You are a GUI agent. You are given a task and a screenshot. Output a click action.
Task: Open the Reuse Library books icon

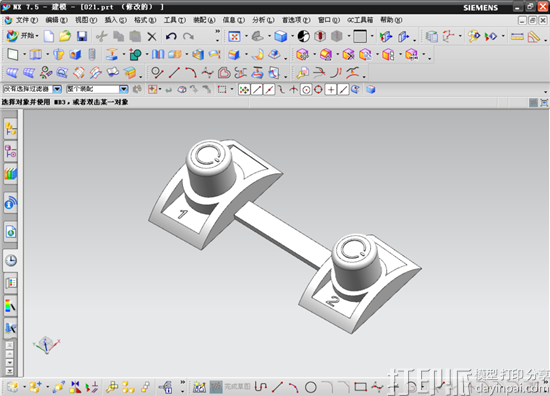11,174
